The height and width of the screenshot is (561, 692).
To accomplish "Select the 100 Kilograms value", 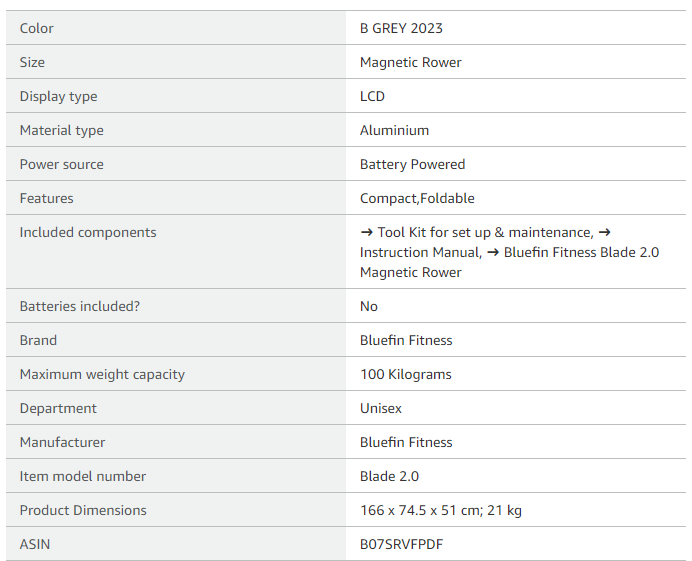I will (405, 374).
